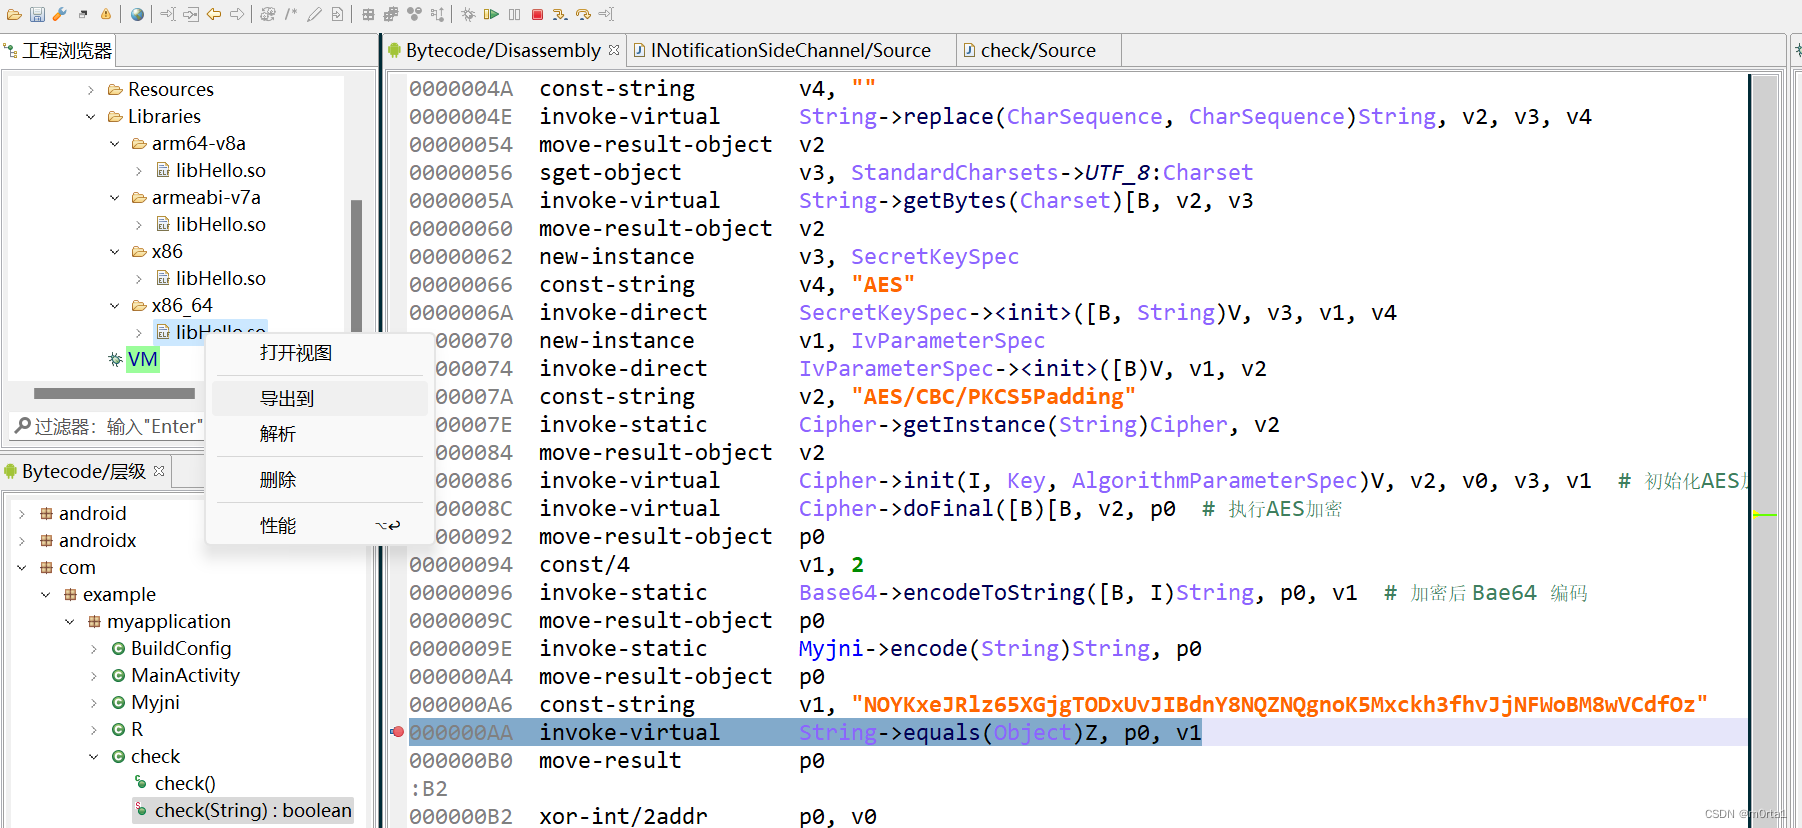The height and width of the screenshot is (828, 1802).
Task: Click the warning notifications icon in the toolbar
Action: (x=105, y=14)
